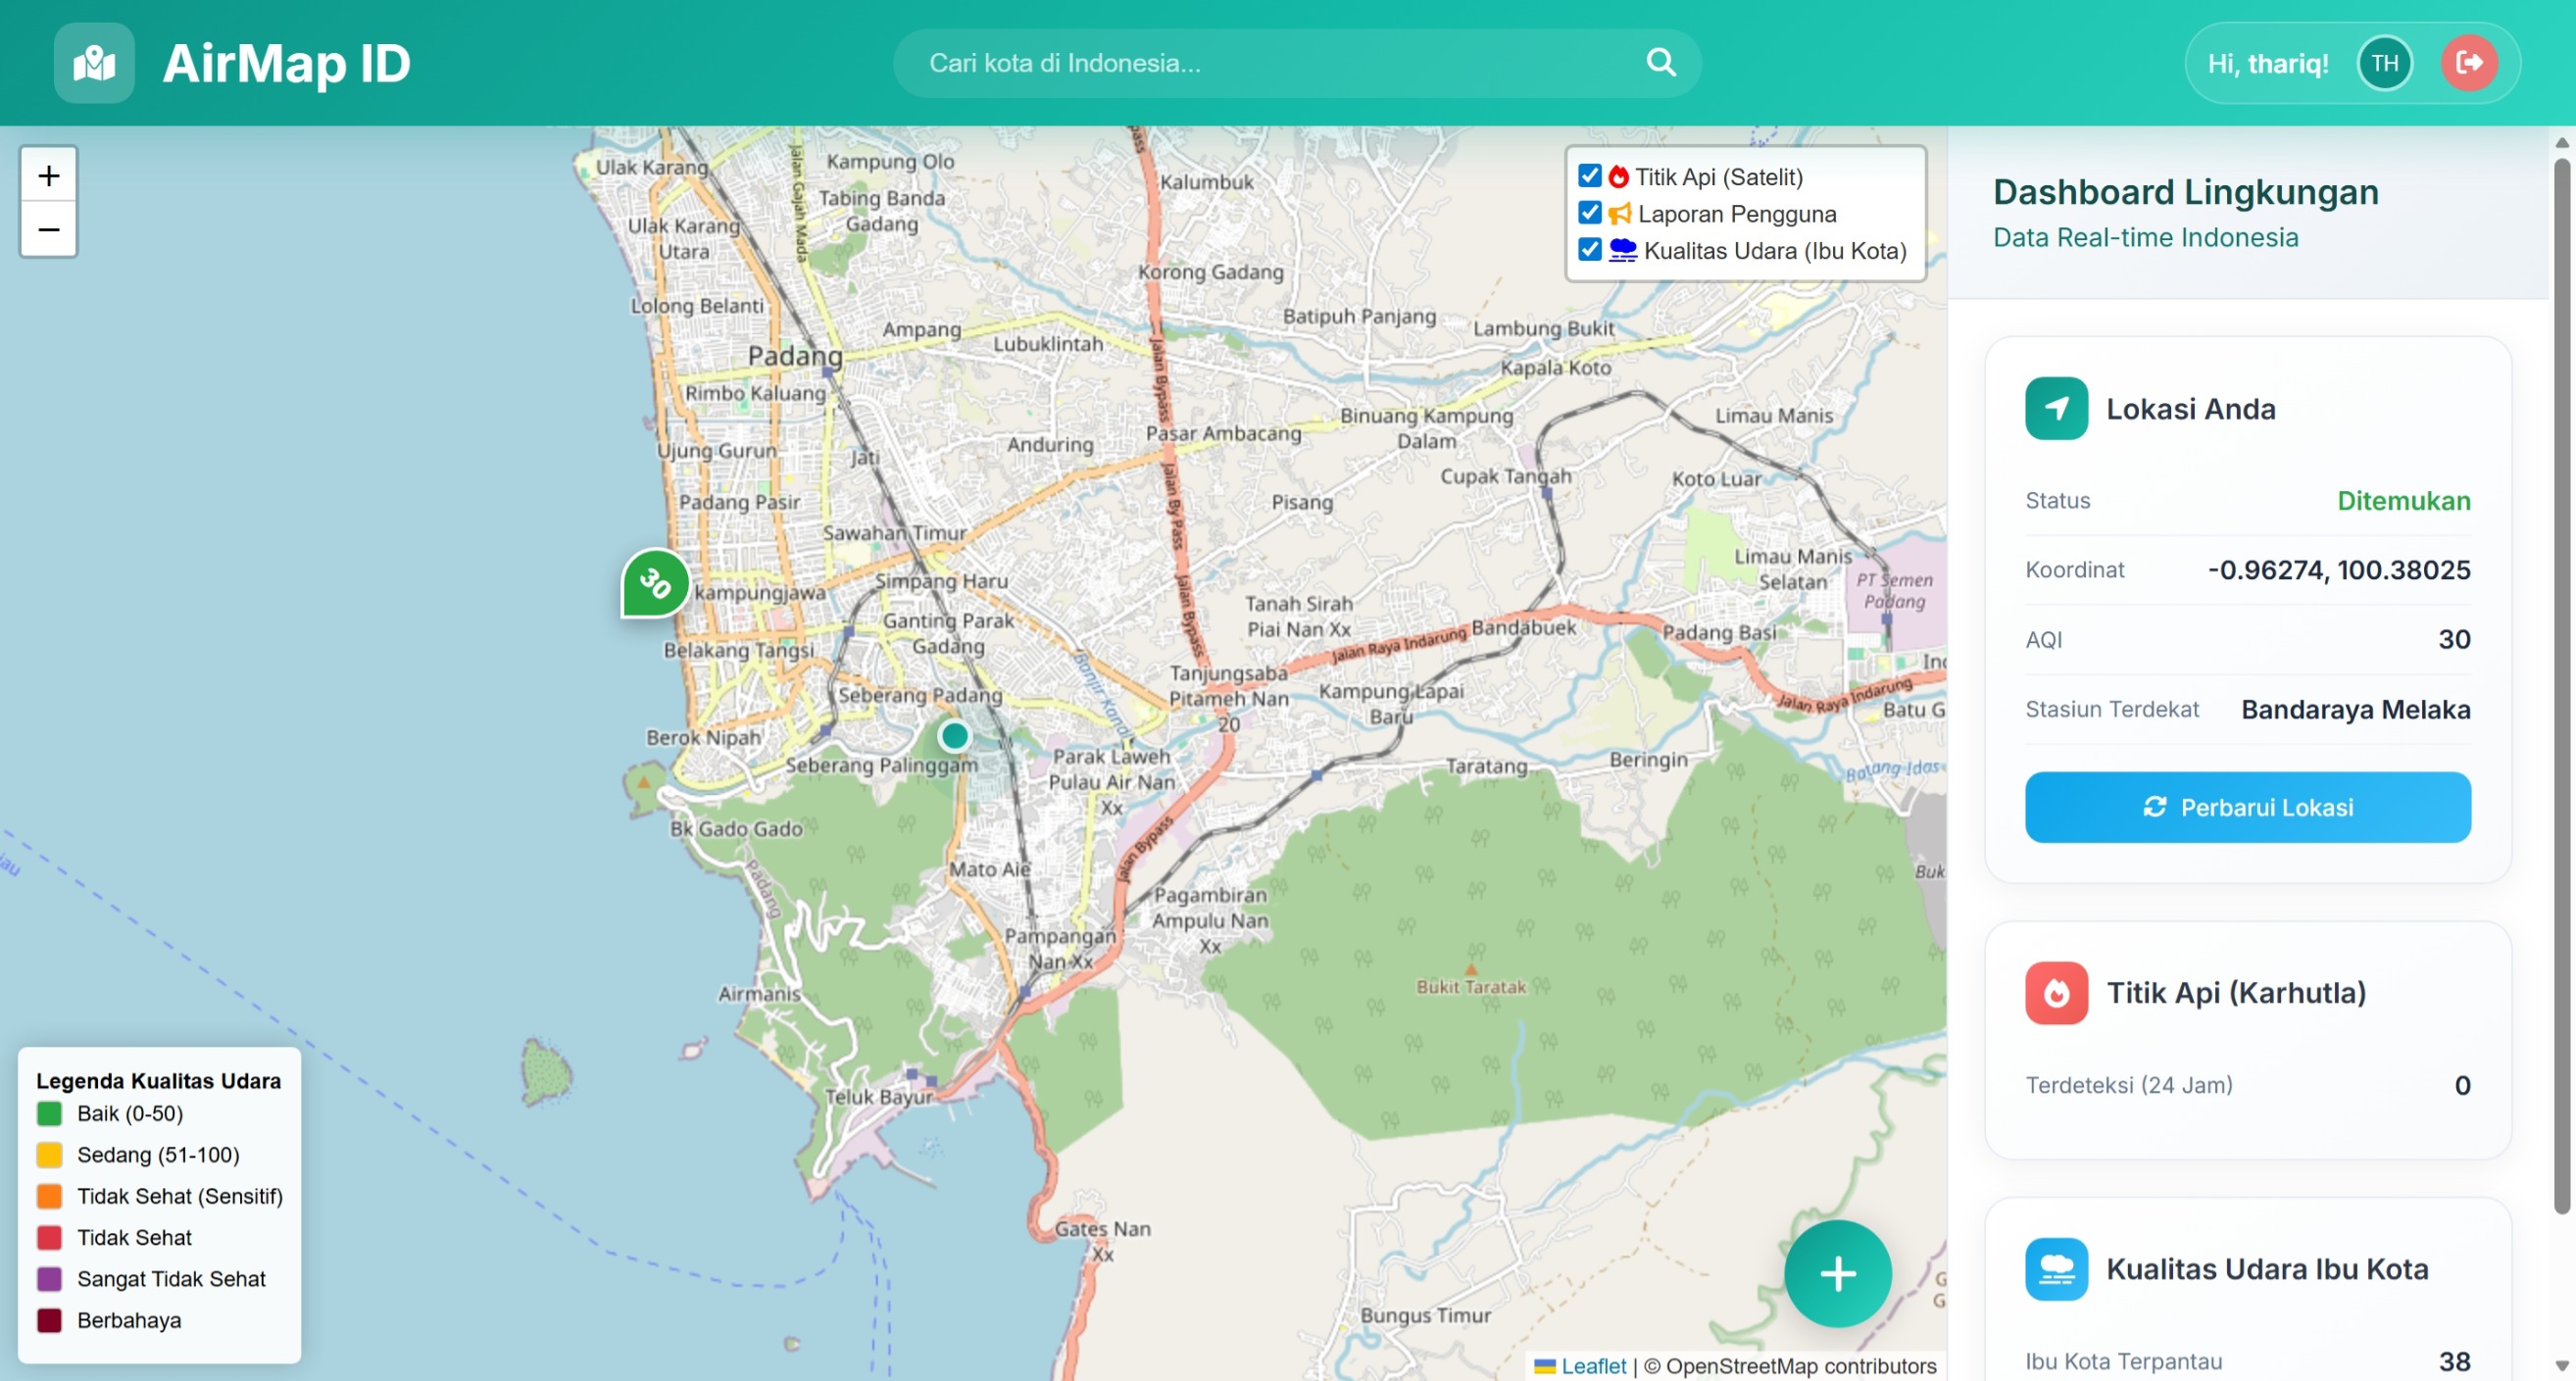Click the Kualitas Udara Ibu Kota cloud icon
2576x1381 pixels.
click(2056, 1269)
